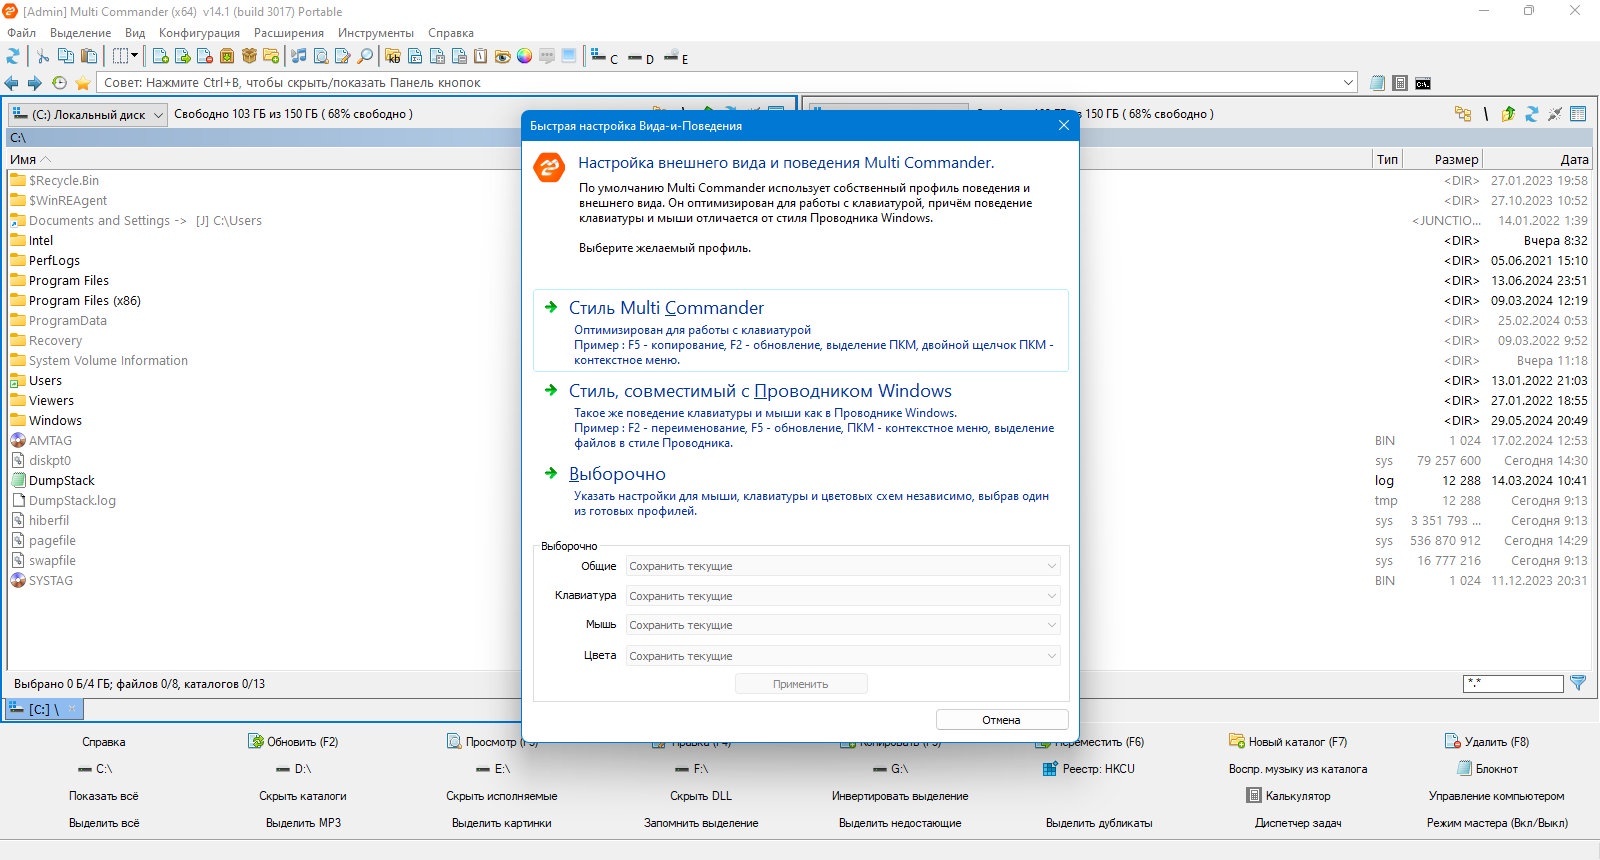Choose the 'Выборочно' profile option
The image size is (1600, 860).
800,490
